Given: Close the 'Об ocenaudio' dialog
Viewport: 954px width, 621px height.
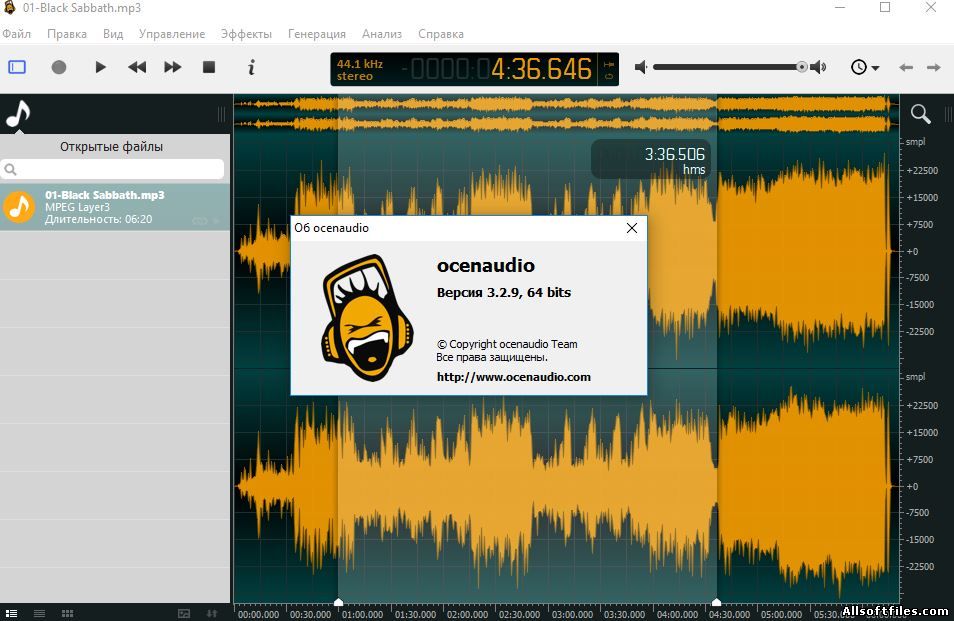Looking at the screenshot, I should 632,227.
